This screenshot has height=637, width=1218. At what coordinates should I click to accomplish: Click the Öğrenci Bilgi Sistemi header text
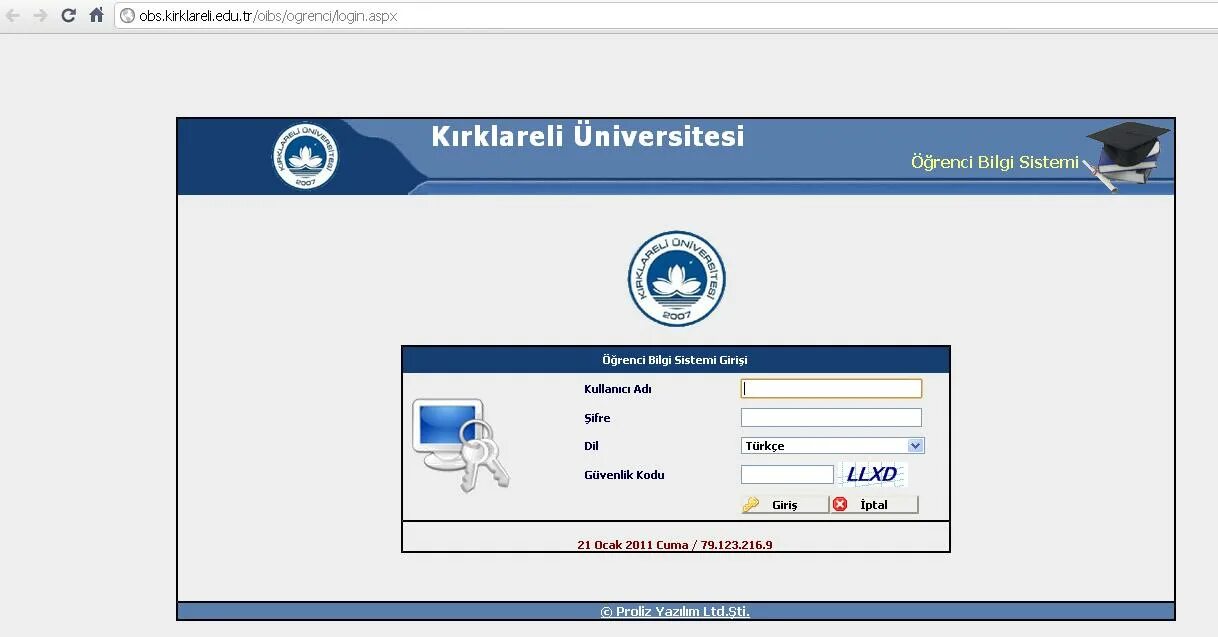(x=995, y=162)
